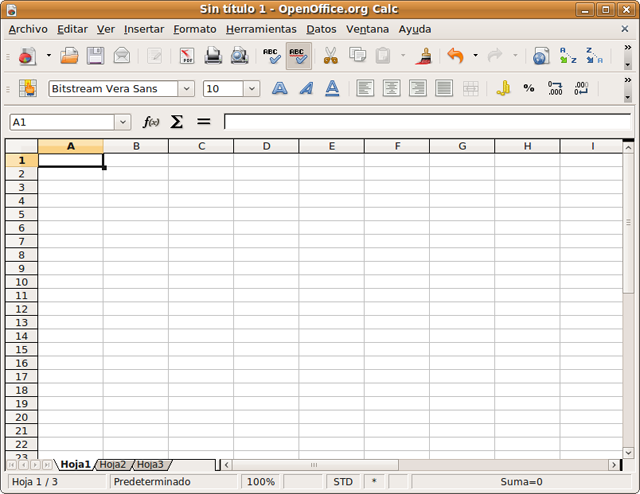Select the Cut scissors icon

330,56
